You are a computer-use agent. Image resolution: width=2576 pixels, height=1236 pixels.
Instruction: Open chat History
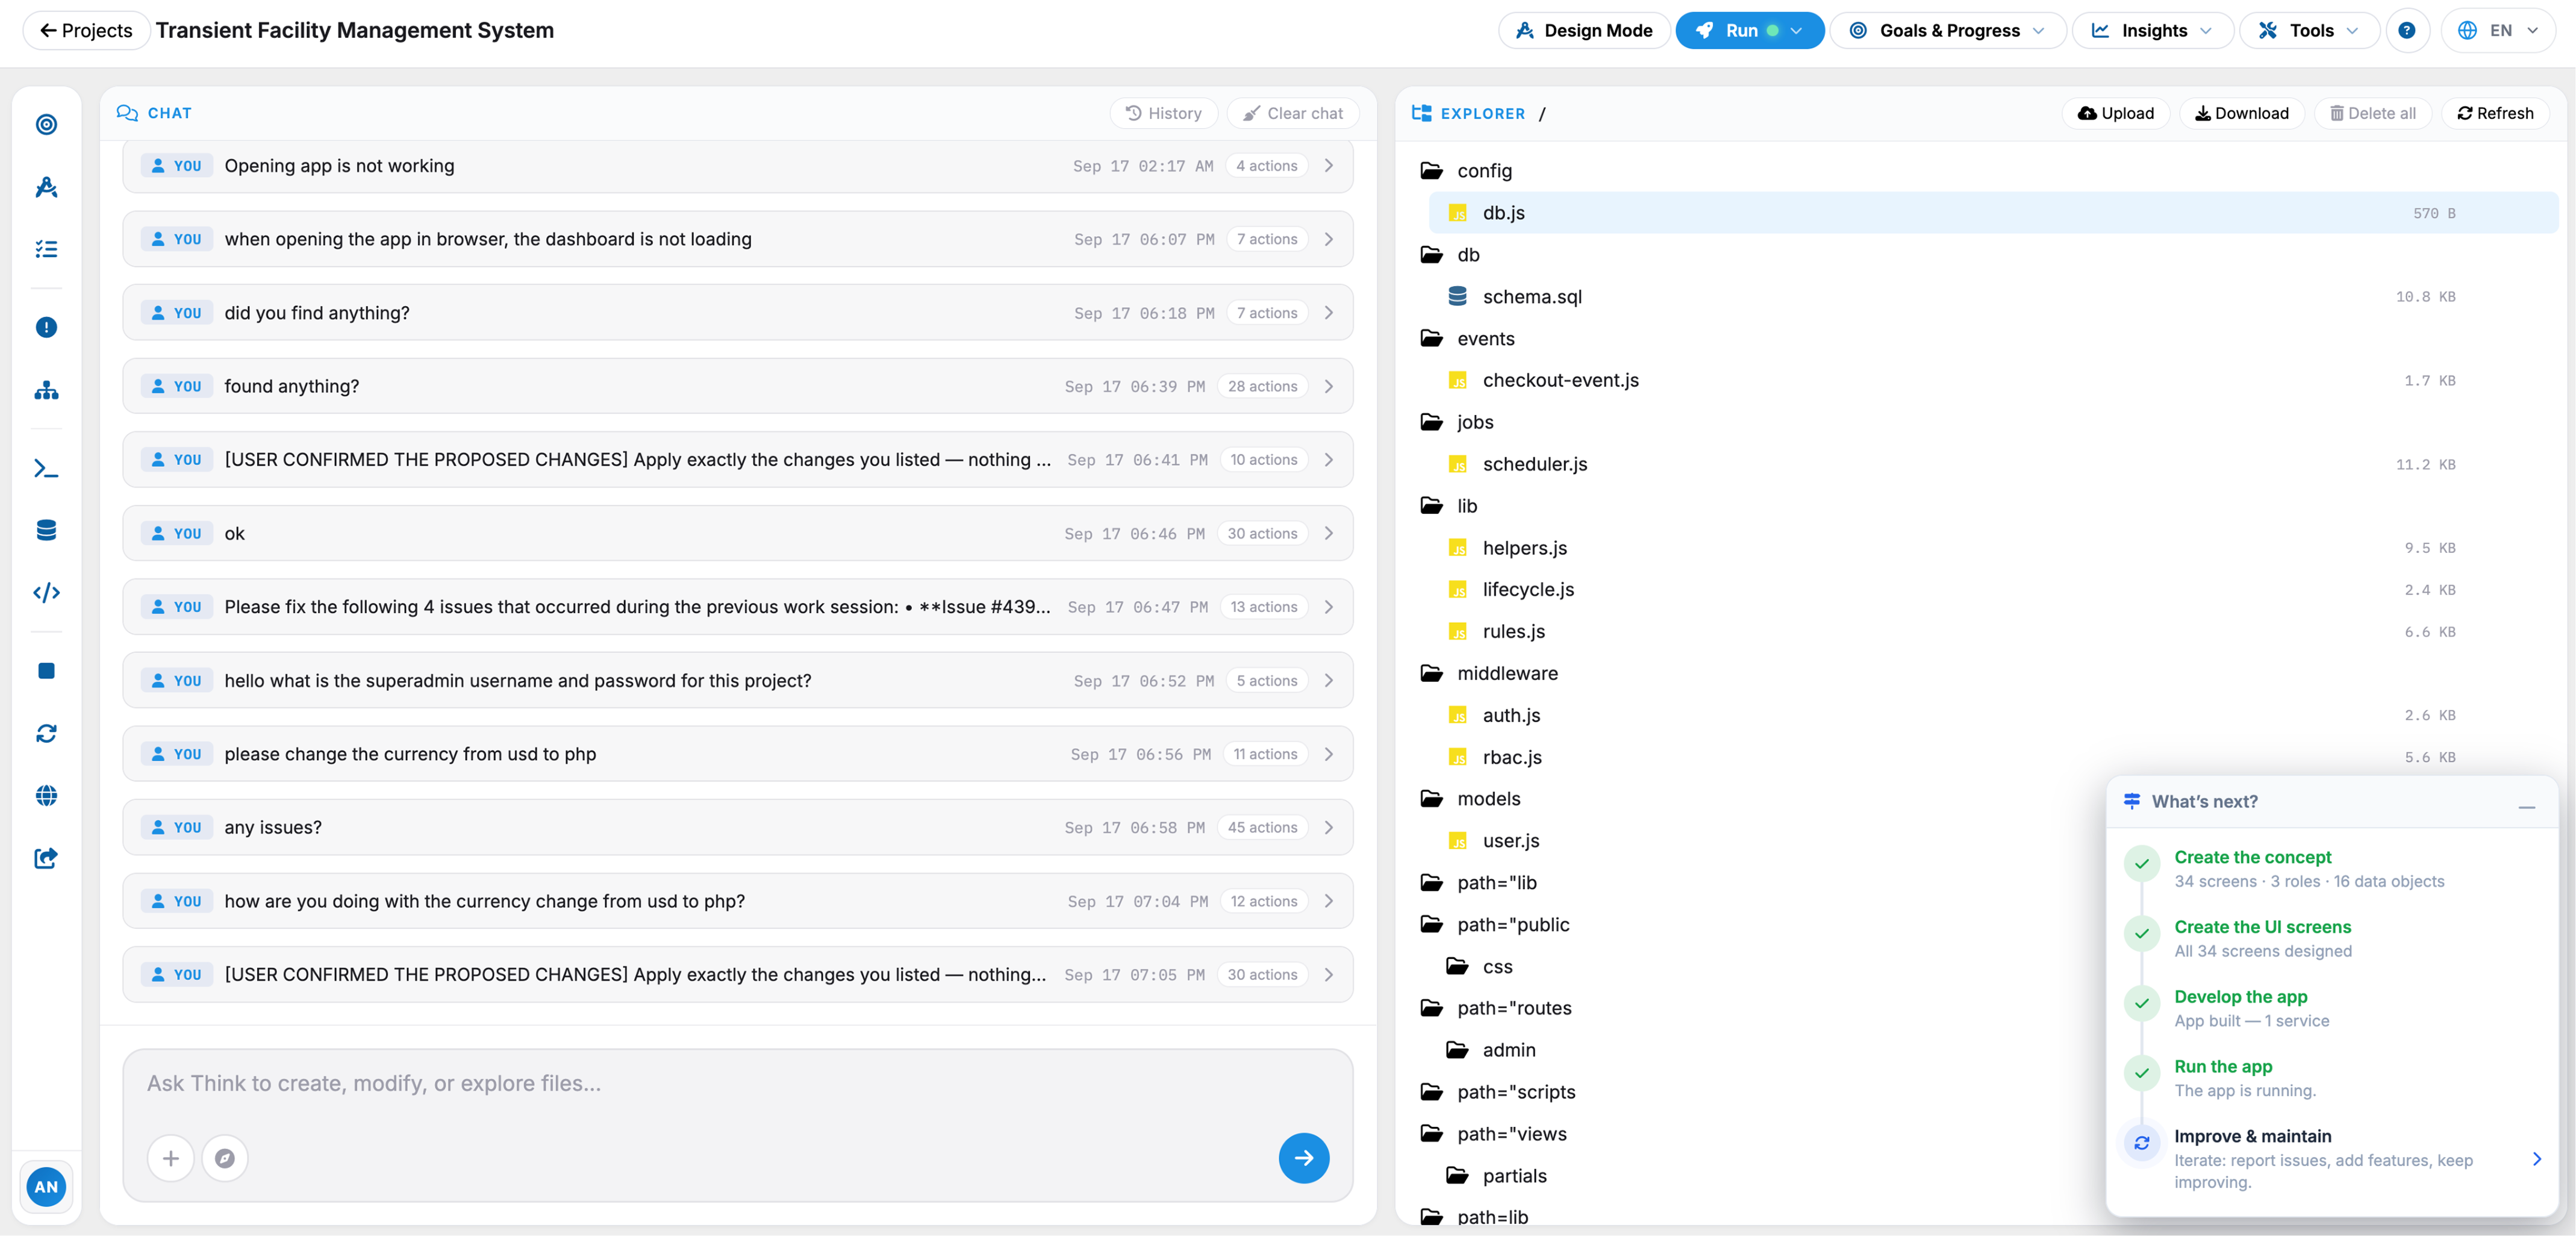[x=1164, y=113]
